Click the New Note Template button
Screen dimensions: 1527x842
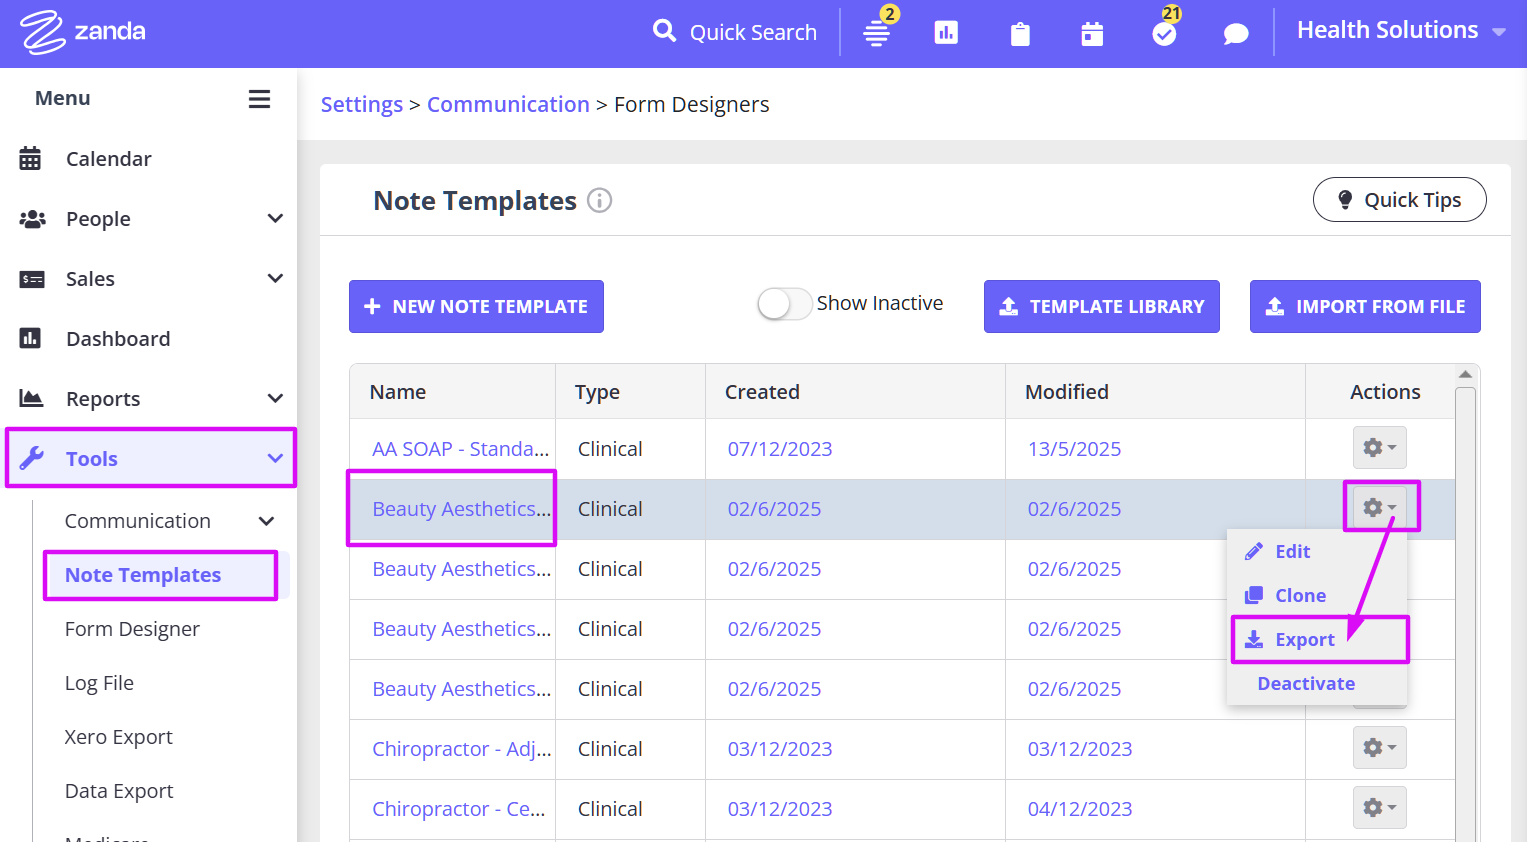tap(476, 306)
